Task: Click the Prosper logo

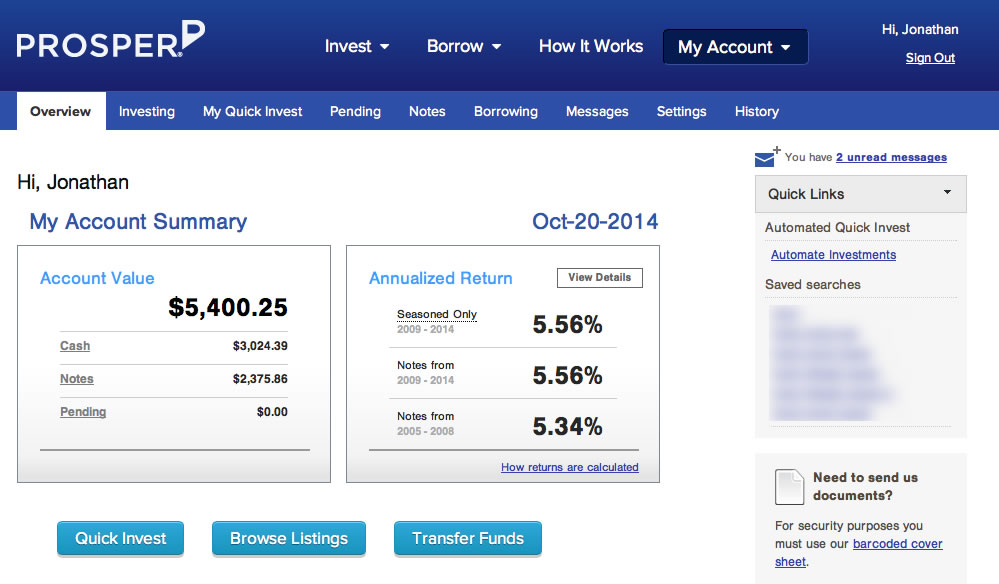Action: click(x=111, y=39)
